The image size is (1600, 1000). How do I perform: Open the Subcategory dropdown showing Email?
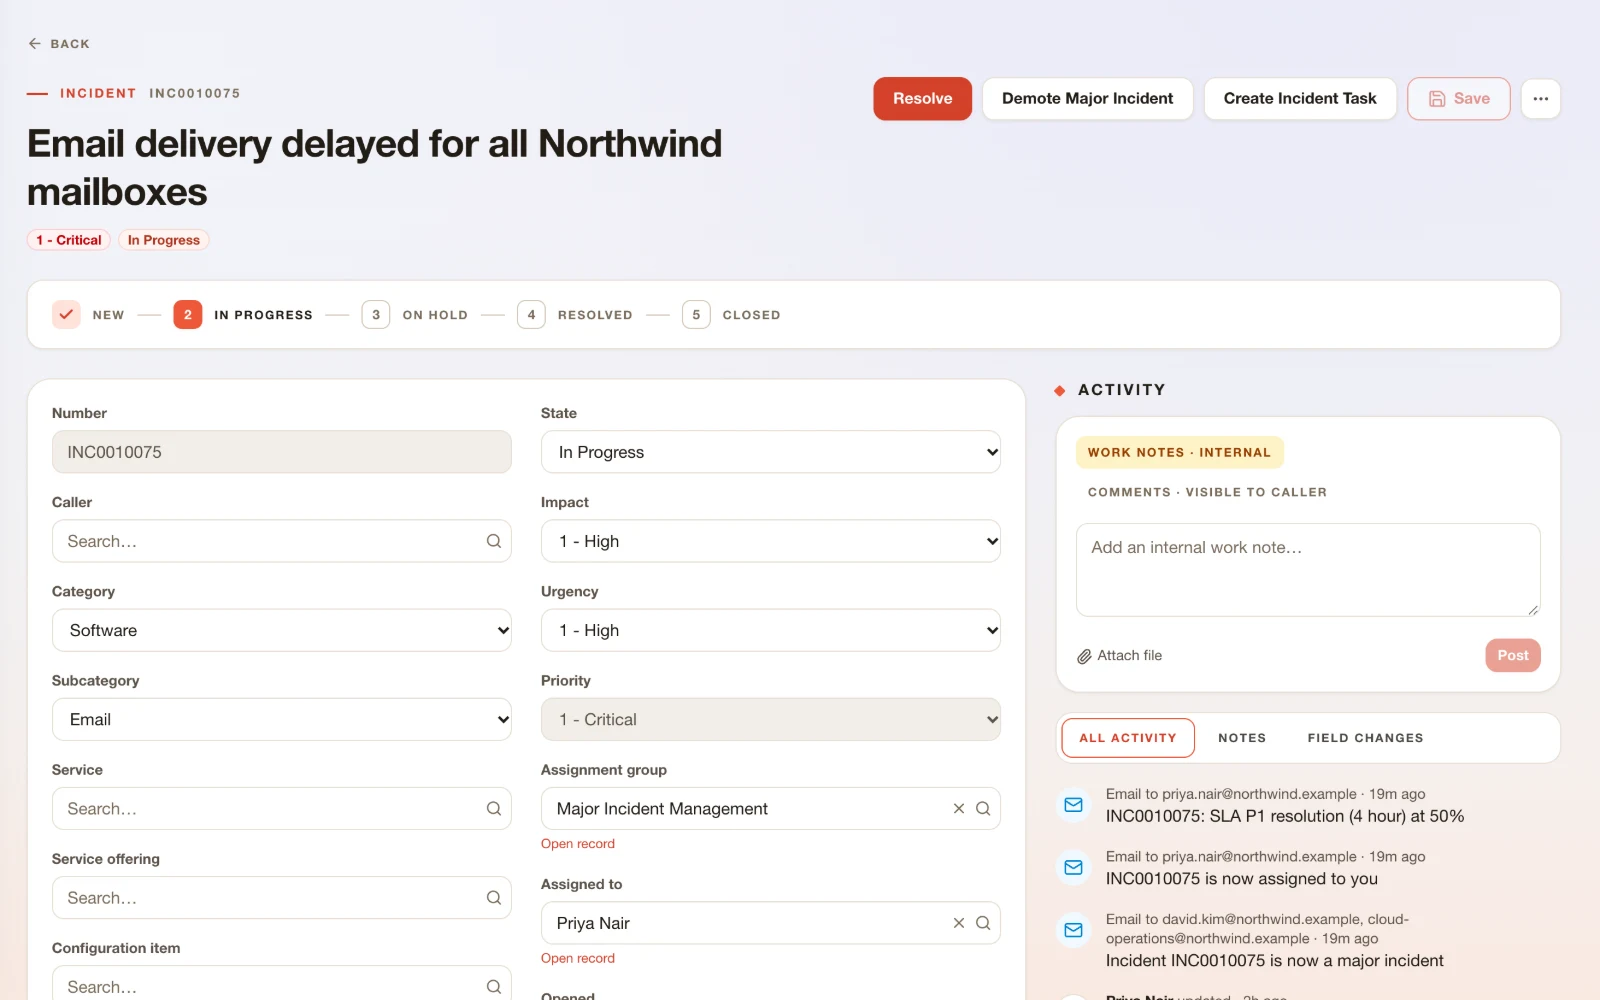[x=282, y=720]
